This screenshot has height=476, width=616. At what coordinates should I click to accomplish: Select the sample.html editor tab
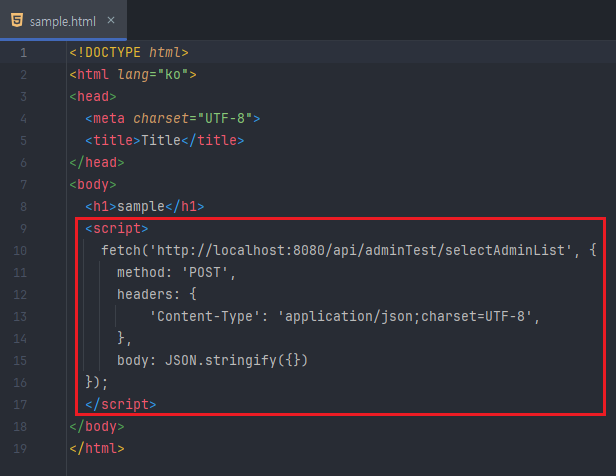(x=63, y=20)
